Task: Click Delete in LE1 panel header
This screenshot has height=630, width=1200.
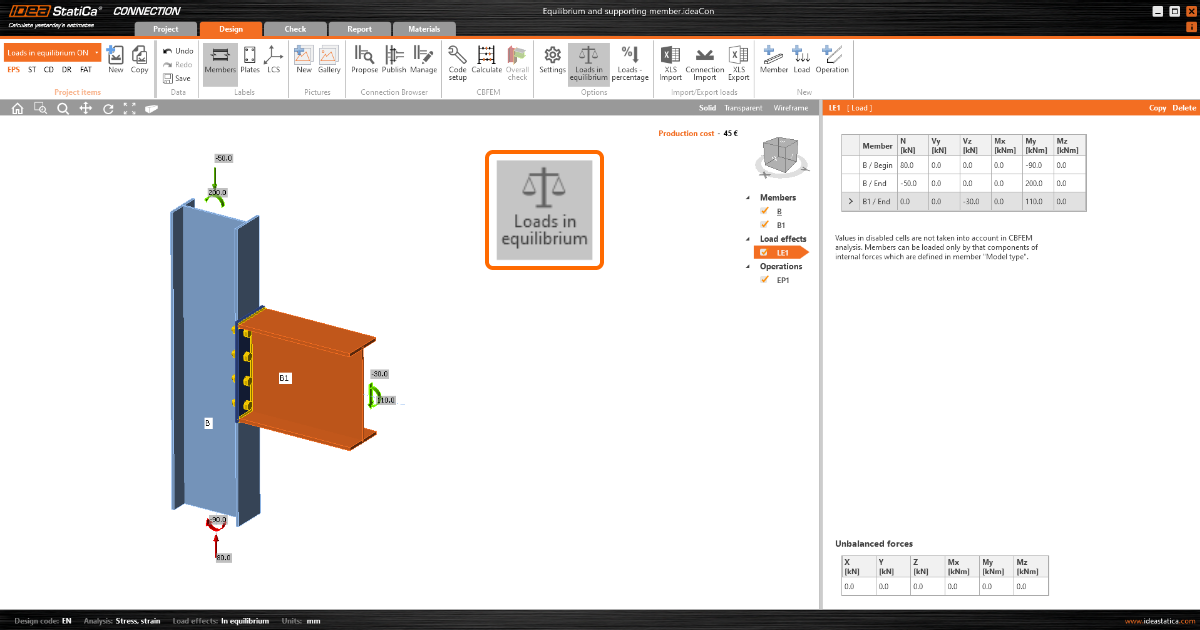Action: (x=1184, y=108)
